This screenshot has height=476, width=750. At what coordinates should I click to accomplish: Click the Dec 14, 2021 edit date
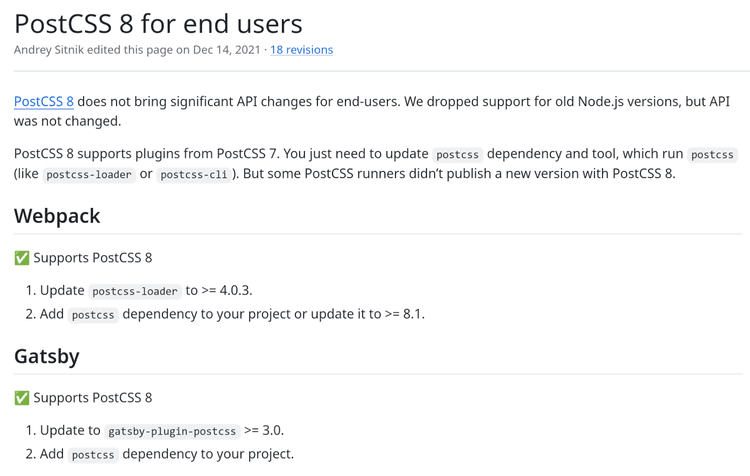pyautogui.click(x=225, y=49)
